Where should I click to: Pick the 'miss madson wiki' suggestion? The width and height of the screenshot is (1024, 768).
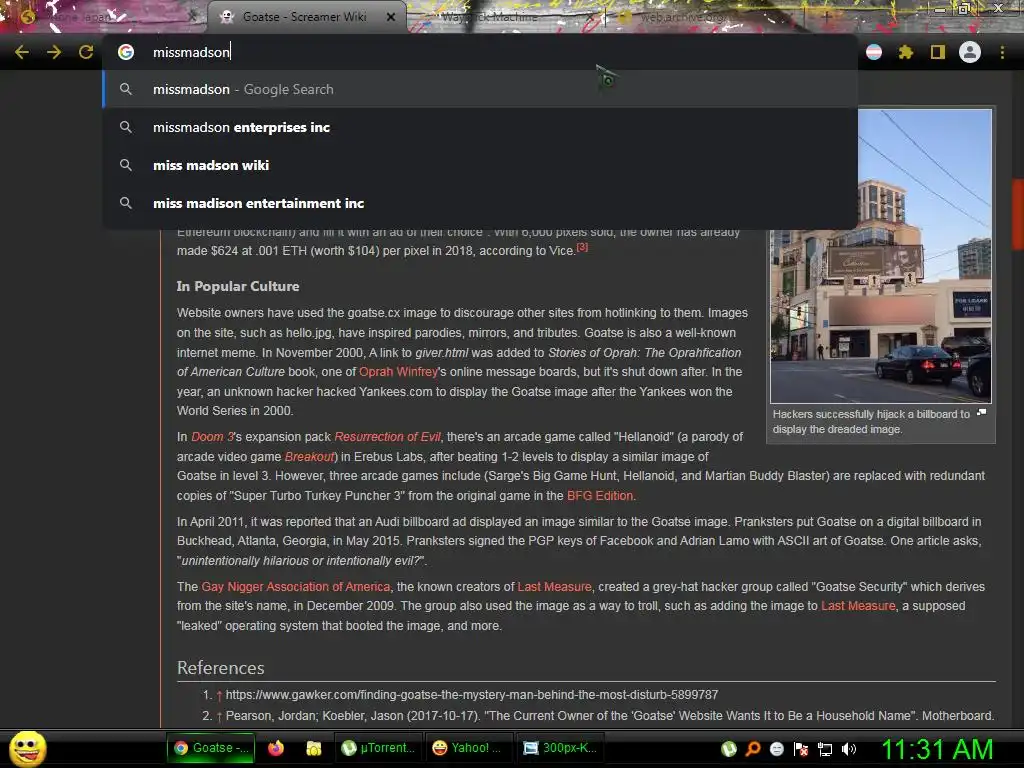click(480, 165)
